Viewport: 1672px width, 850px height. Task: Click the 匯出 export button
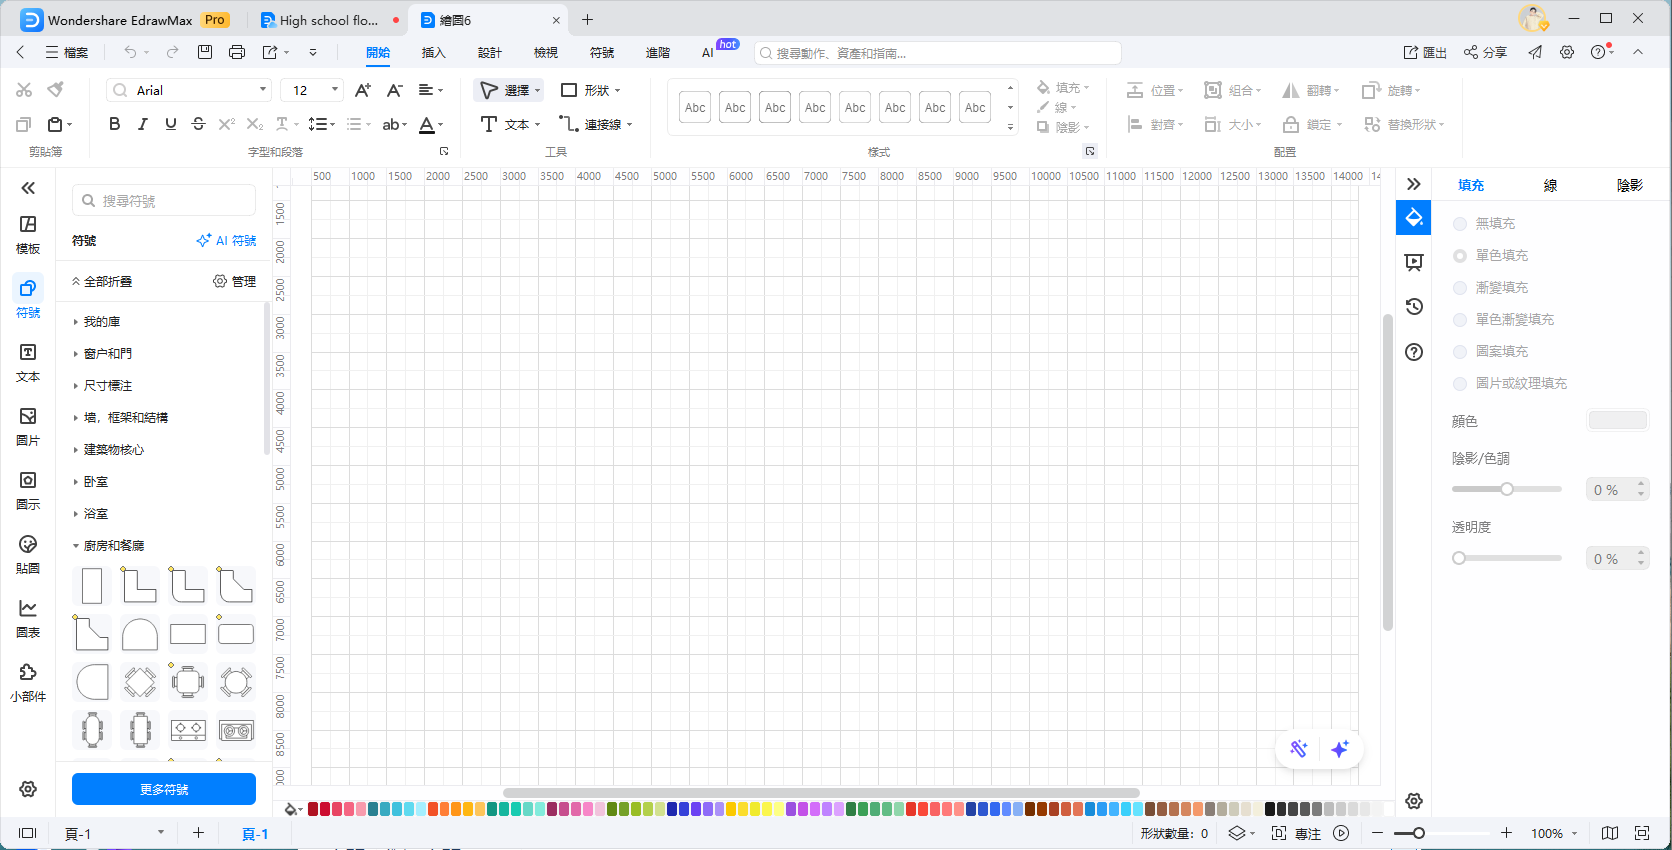(x=1425, y=52)
